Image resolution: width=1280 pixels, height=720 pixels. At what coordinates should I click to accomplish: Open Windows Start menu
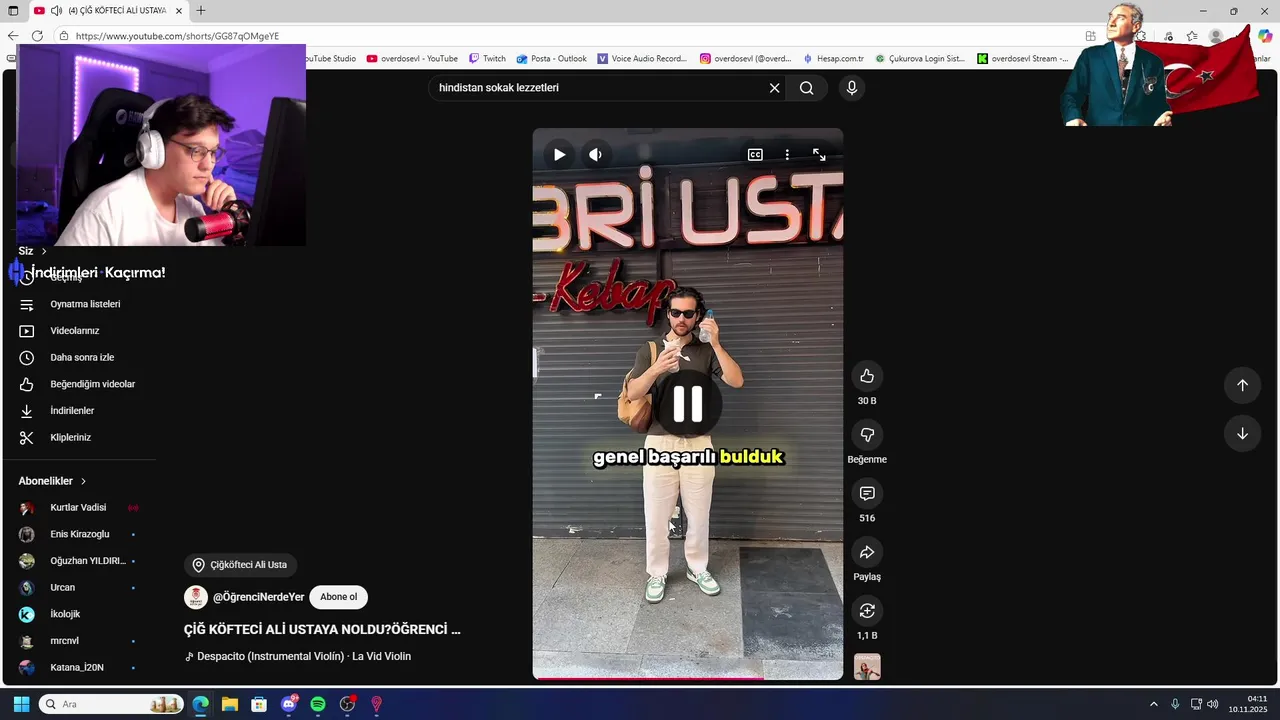[x=21, y=704]
